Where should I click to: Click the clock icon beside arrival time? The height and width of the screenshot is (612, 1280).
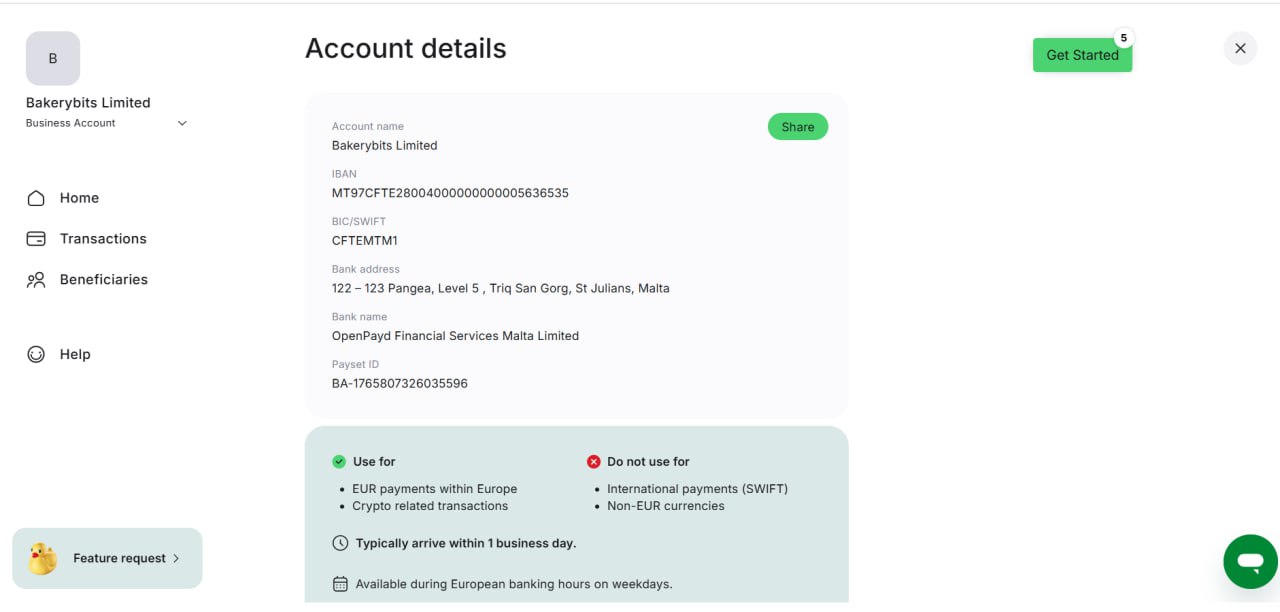click(x=340, y=543)
